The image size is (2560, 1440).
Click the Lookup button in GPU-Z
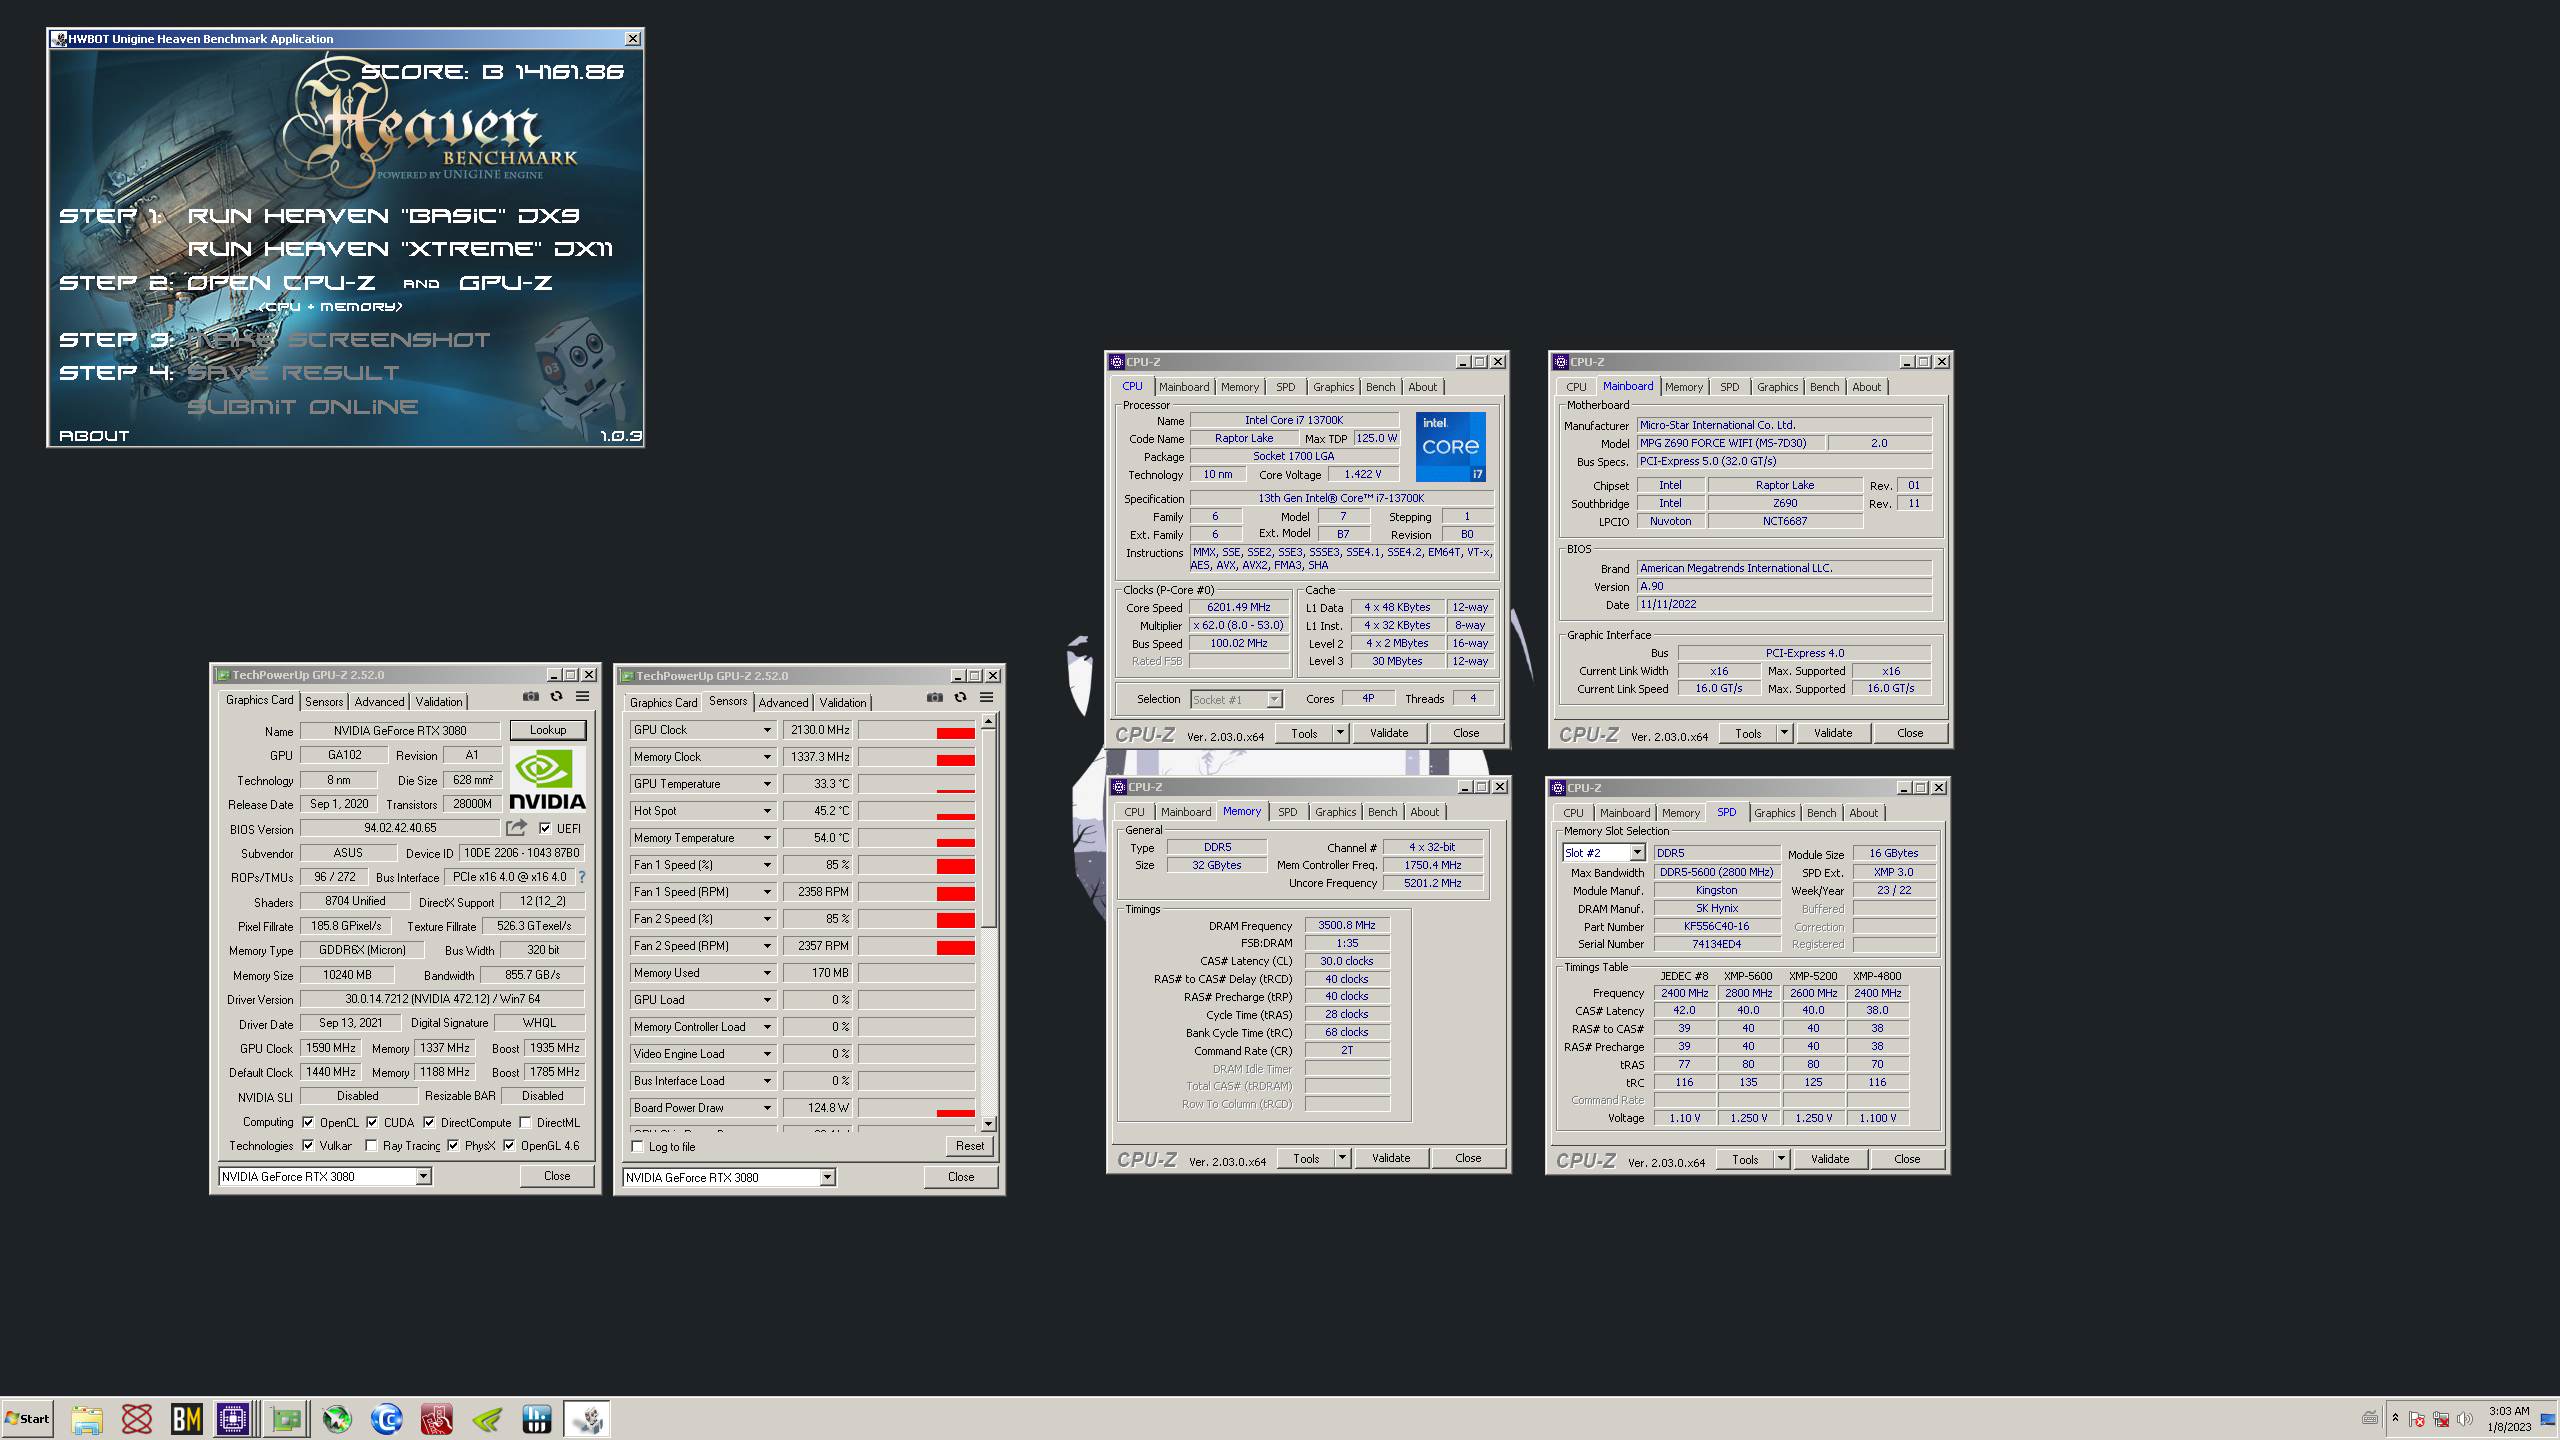[548, 730]
